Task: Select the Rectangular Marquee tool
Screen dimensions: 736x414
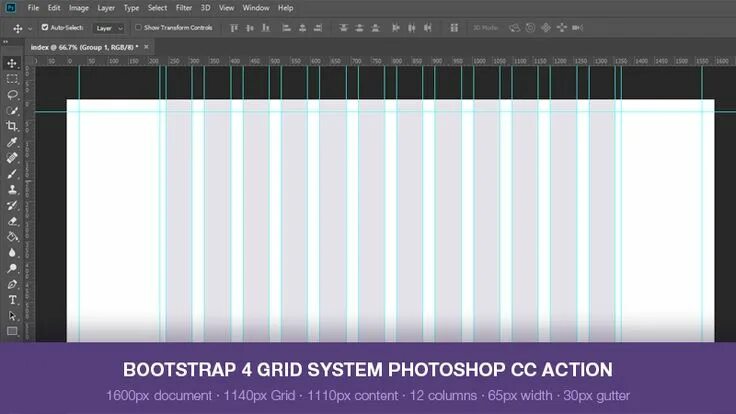Action: tap(12, 79)
